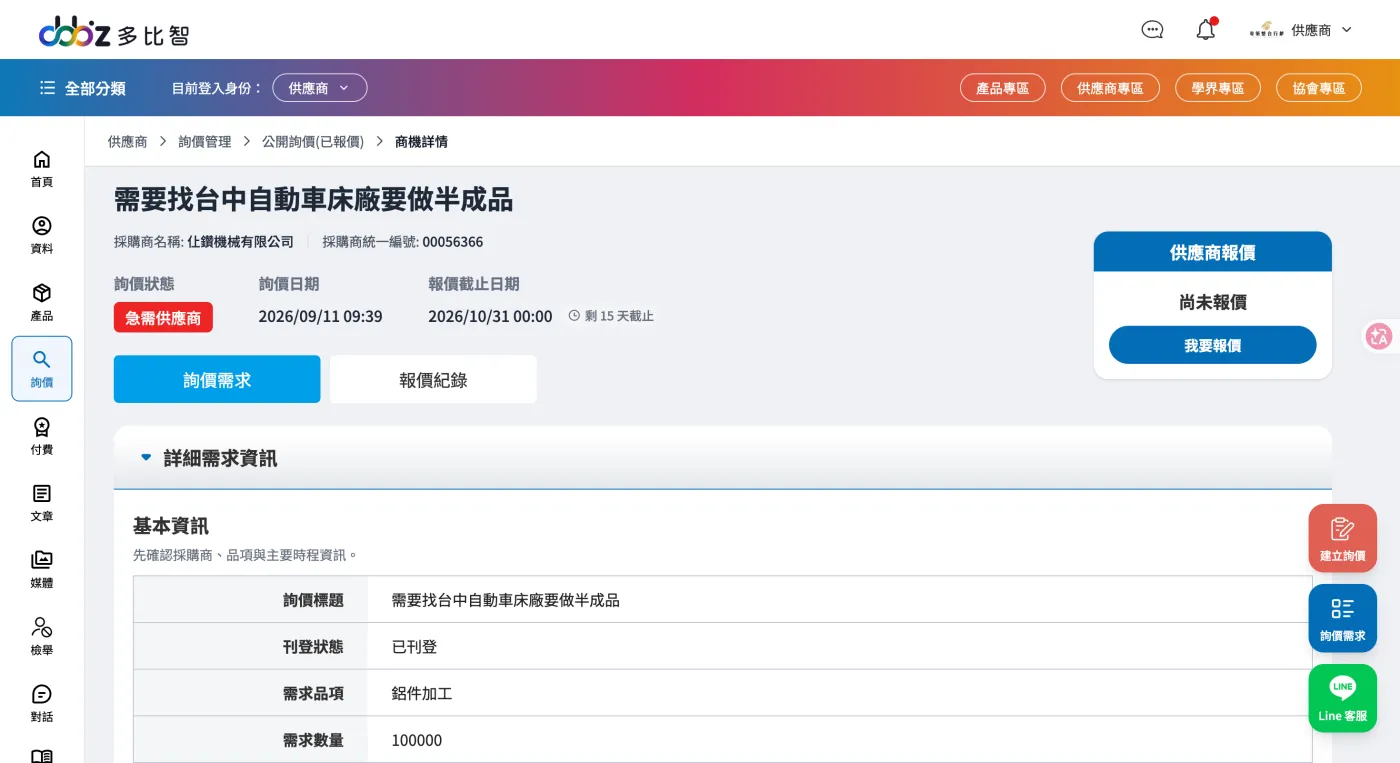This screenshot has width=1400, height=763.
Task: Click the 多比智 logo
Action: (114, 33)
